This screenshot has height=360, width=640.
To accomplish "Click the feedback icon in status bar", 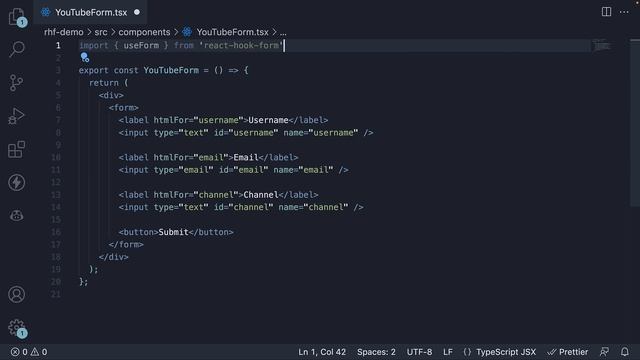I will coord(604,352).
